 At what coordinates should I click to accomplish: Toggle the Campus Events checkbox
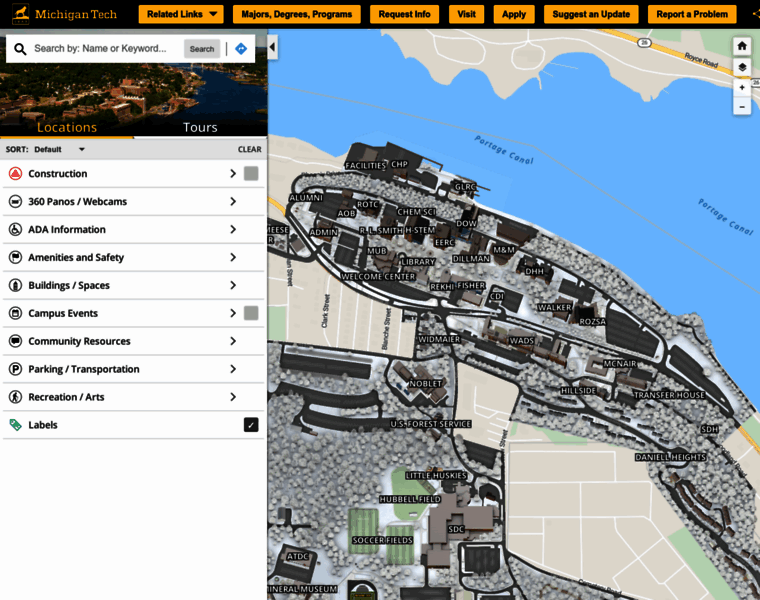click(251, 313)
